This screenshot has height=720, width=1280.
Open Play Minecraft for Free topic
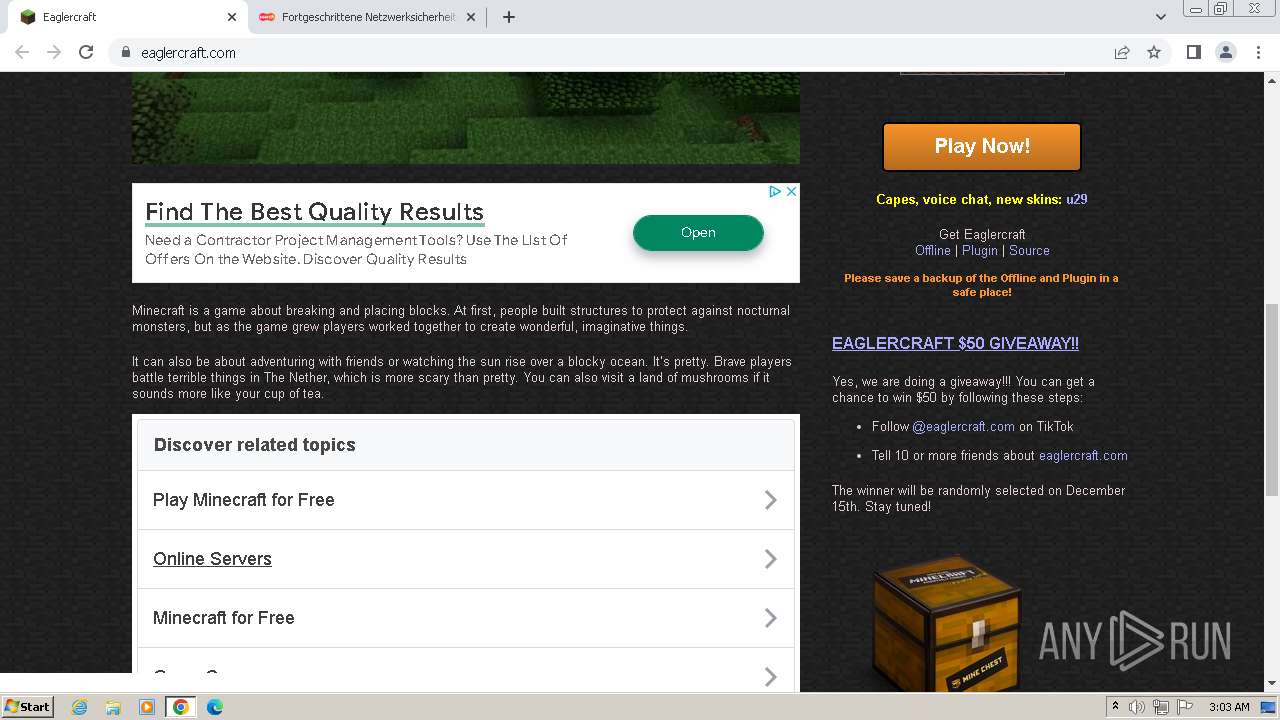tap(244, 500)
